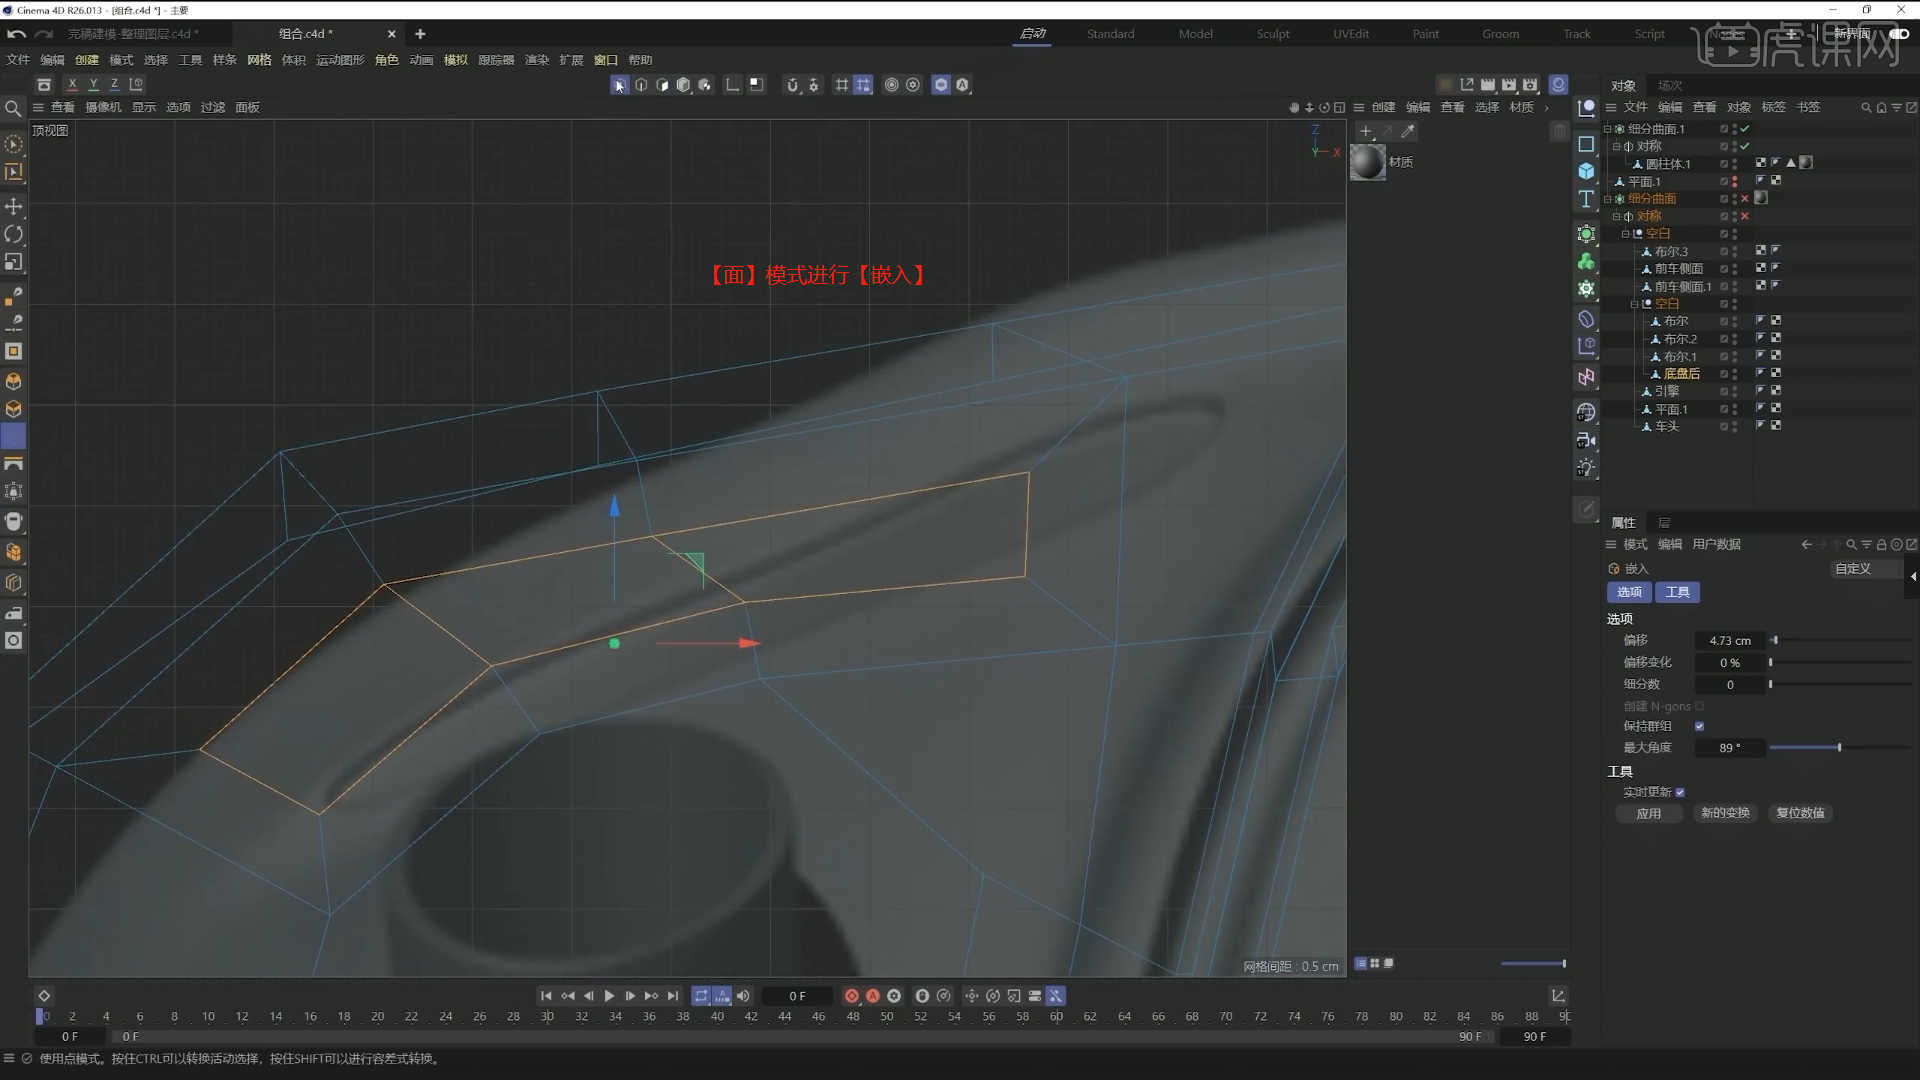Click play forward button on timeline

click(609, 996)
